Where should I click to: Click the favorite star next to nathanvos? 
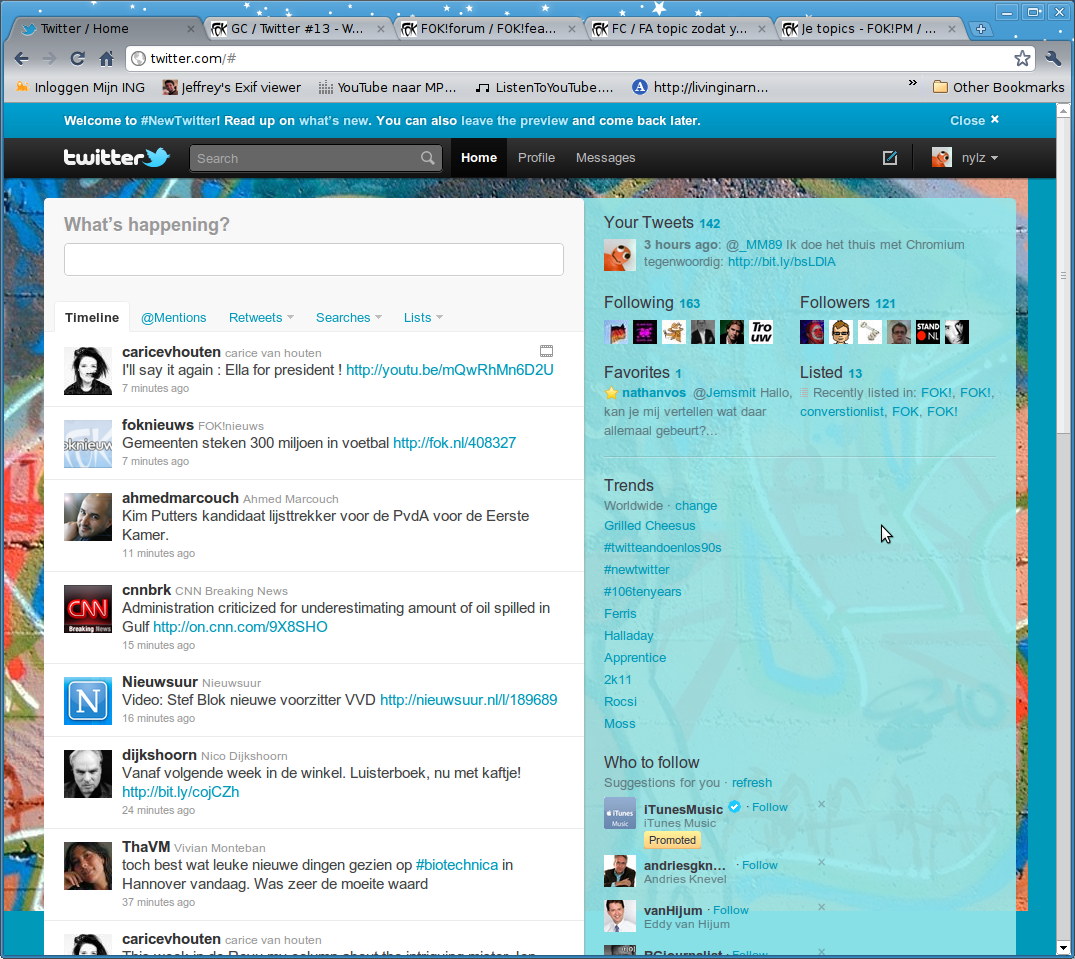(612, 393)
